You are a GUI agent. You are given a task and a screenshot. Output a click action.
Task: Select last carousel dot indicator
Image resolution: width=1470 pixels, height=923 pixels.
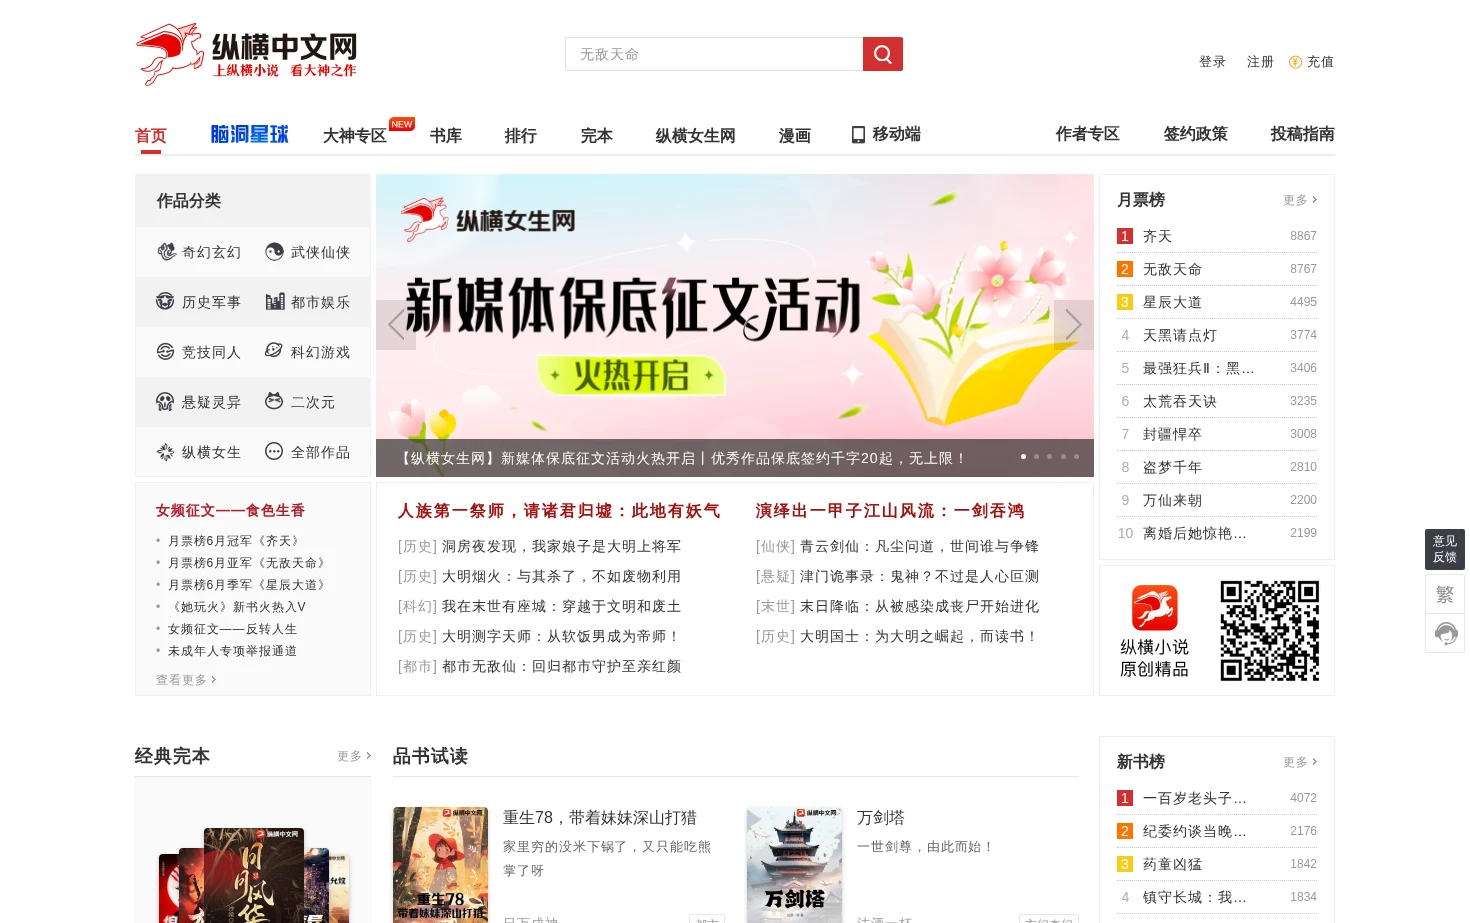(1077, 456)
